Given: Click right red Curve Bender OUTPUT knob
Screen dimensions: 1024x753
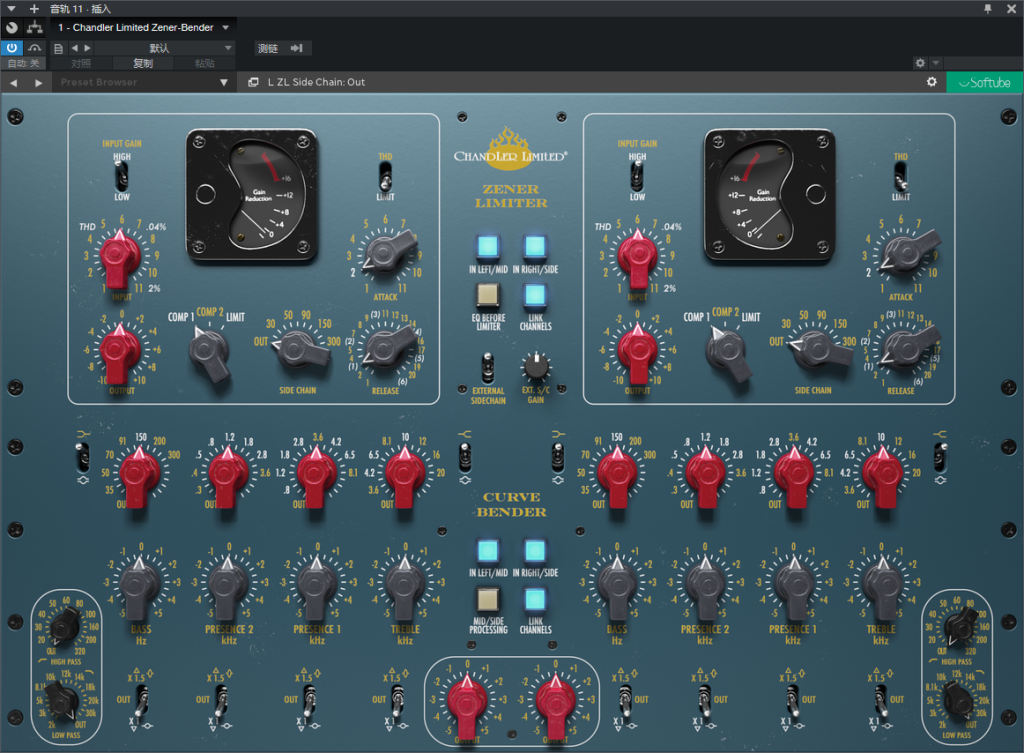Looking at the screenshot, I should click(x=555, y=705).
